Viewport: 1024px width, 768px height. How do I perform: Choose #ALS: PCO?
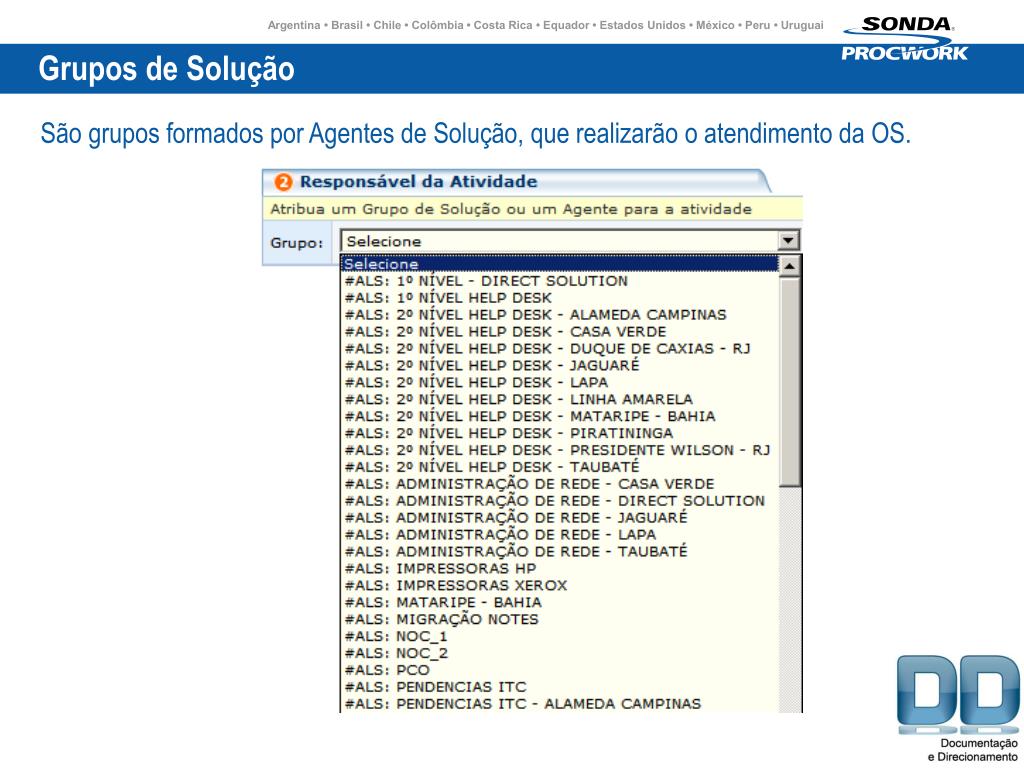[x=560, y=671]
